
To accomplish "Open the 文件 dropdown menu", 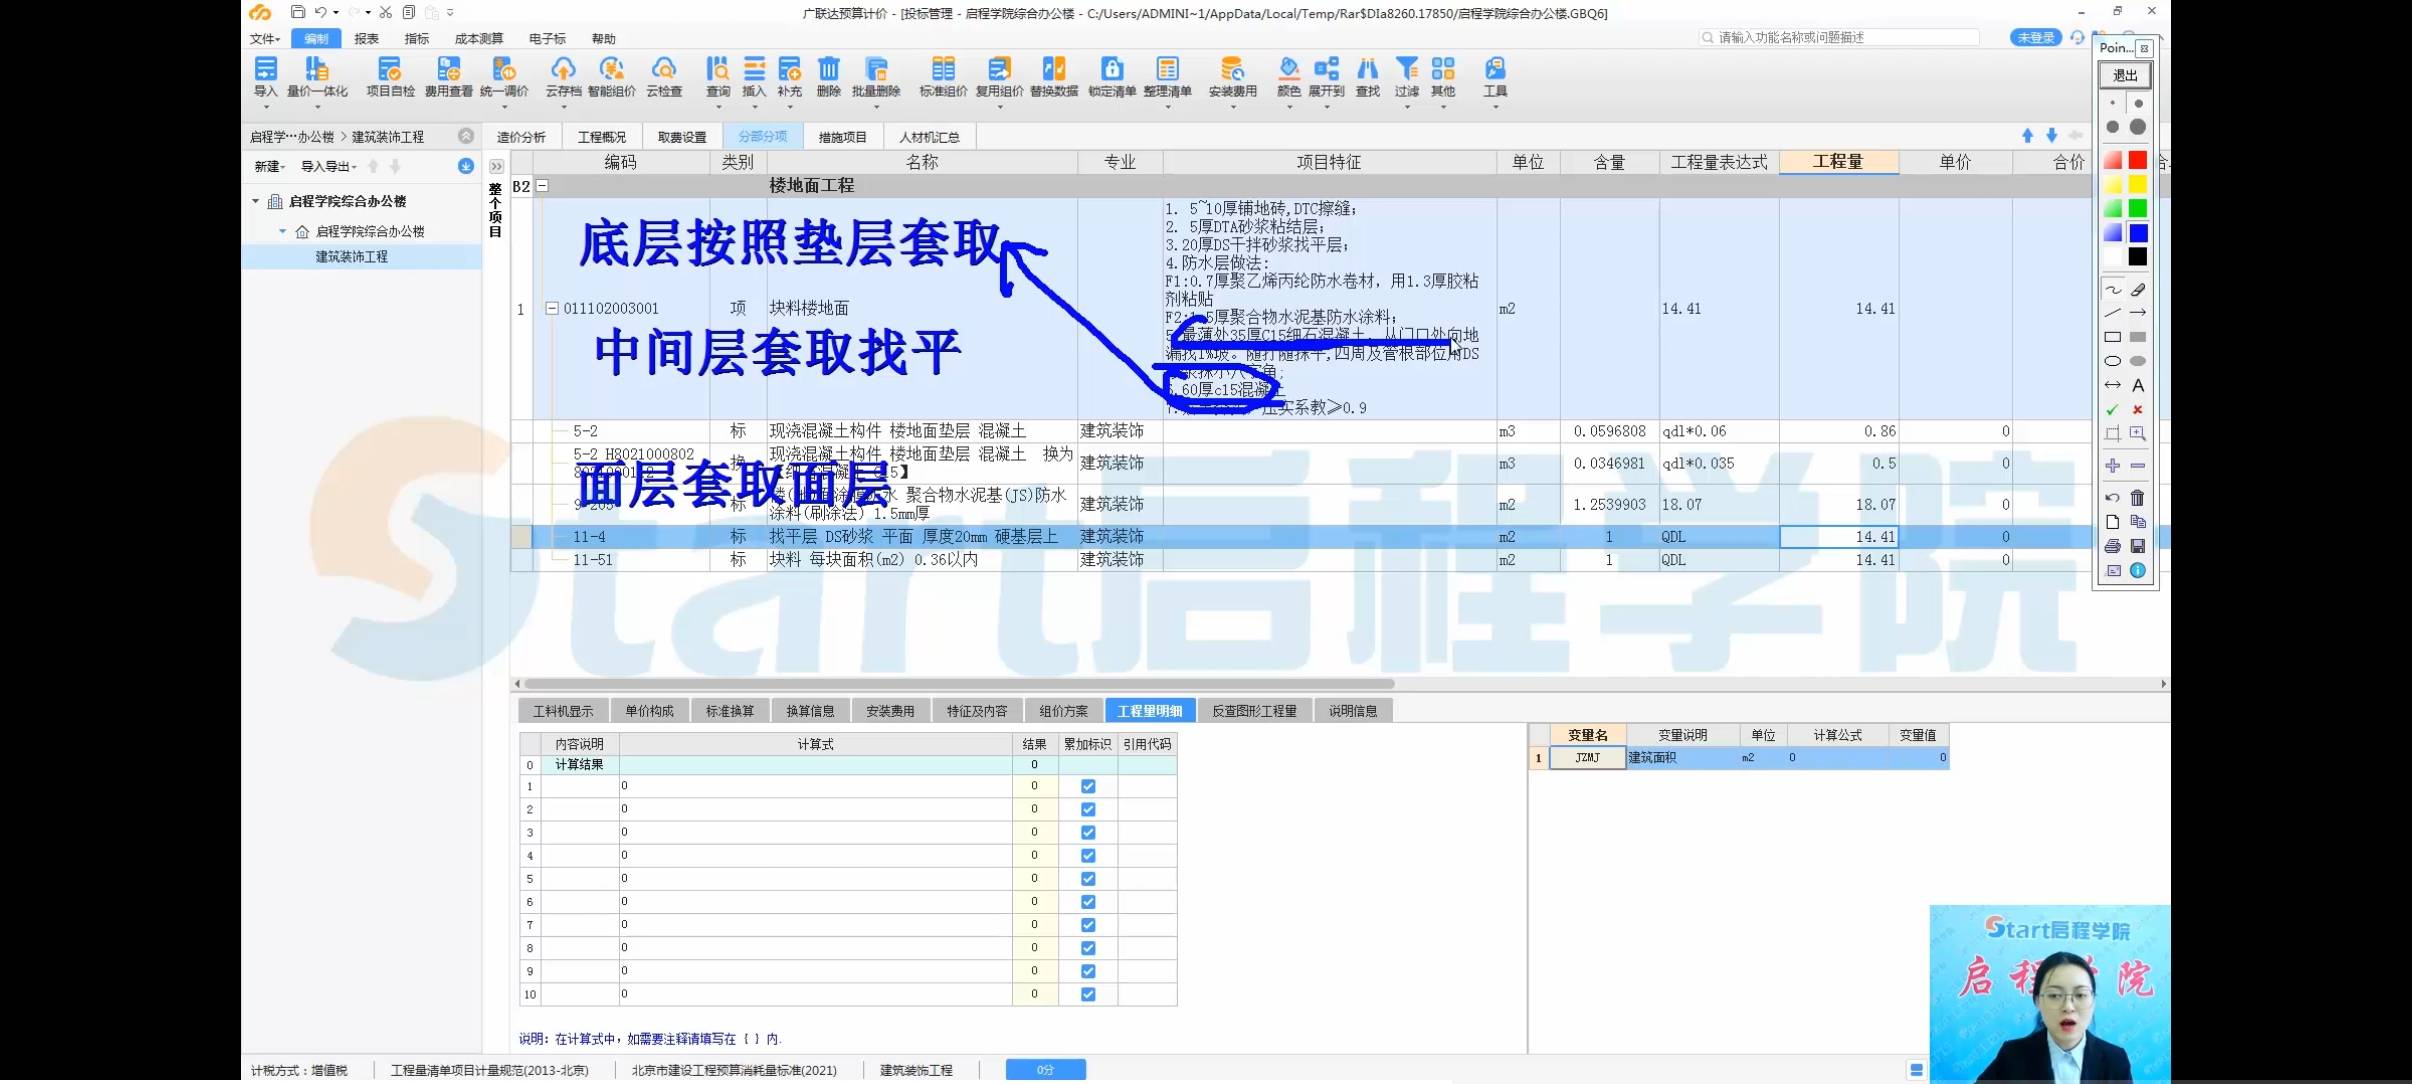I will pos(265,39).
